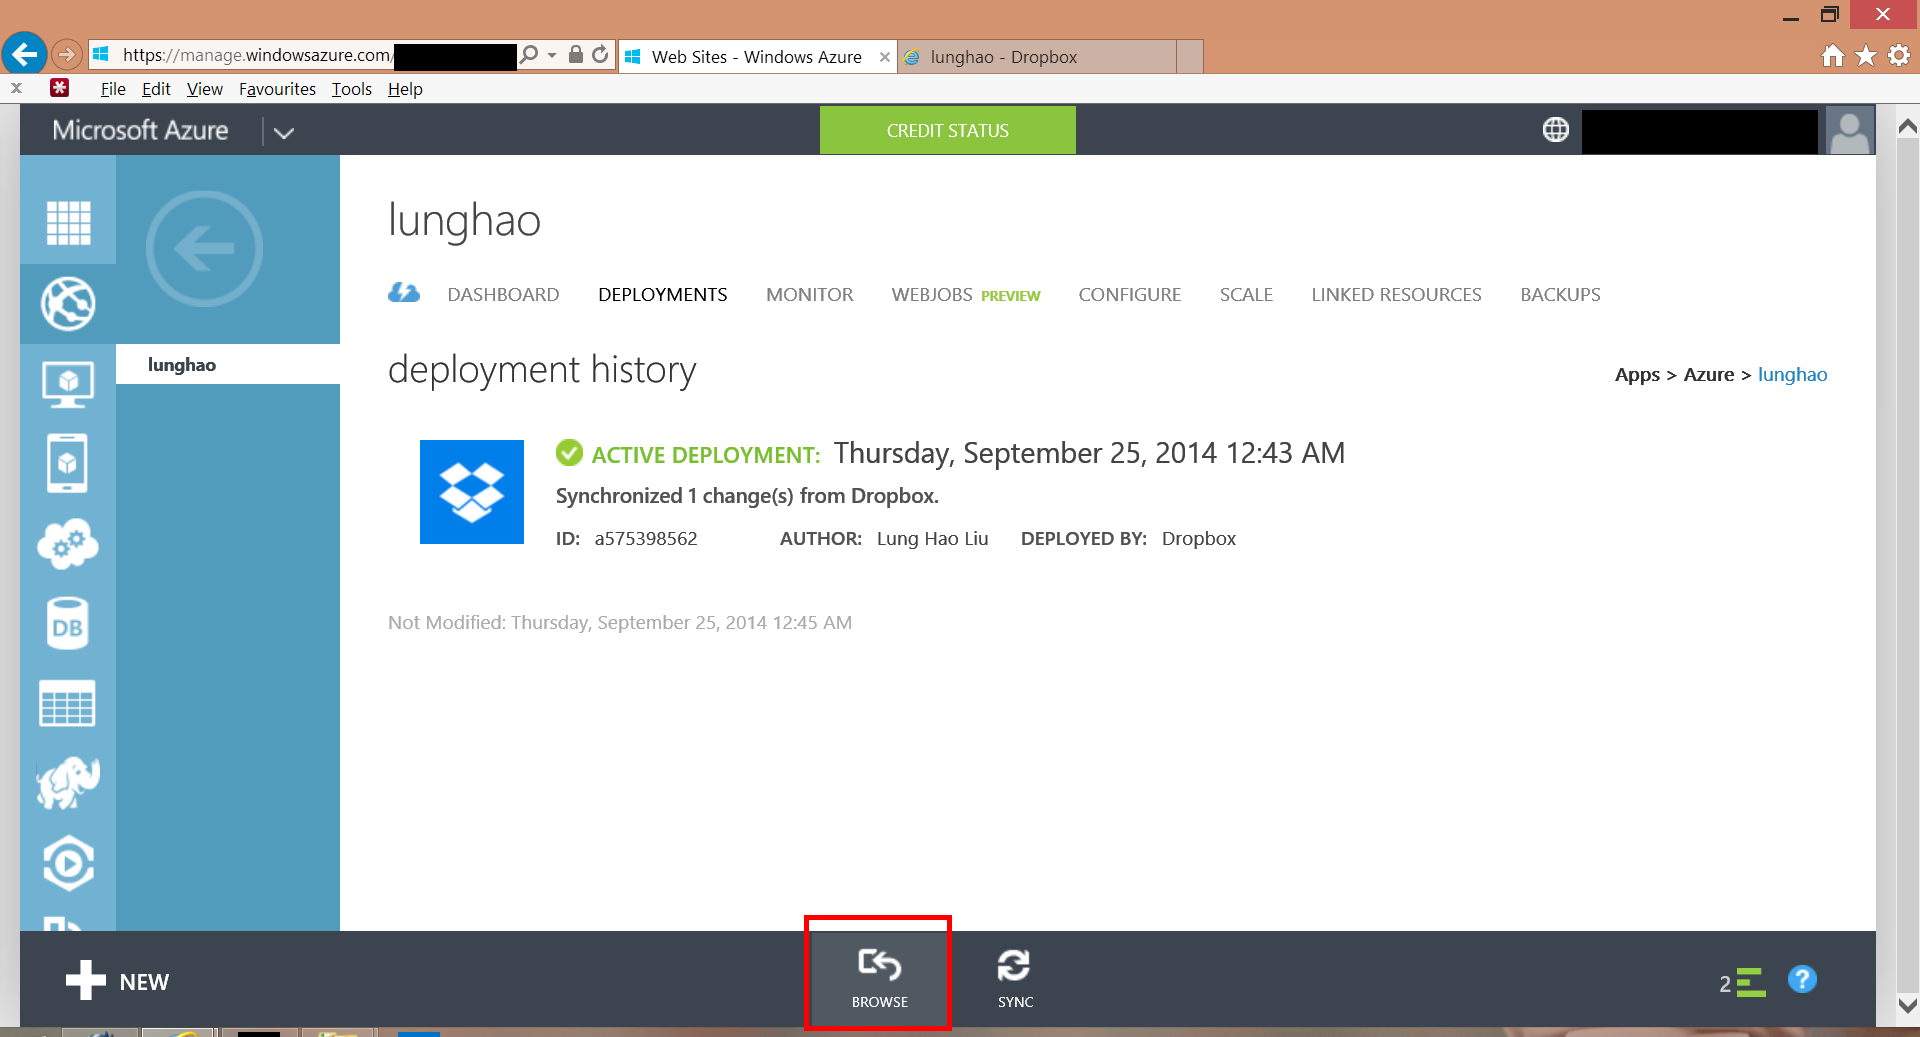Click the browser back button
The image size is (1920, 1037).
tap(24, 53)
